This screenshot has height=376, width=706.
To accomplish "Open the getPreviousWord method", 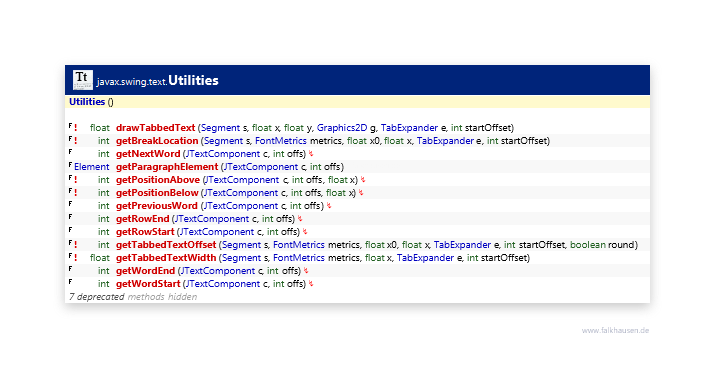I will 157,206.
